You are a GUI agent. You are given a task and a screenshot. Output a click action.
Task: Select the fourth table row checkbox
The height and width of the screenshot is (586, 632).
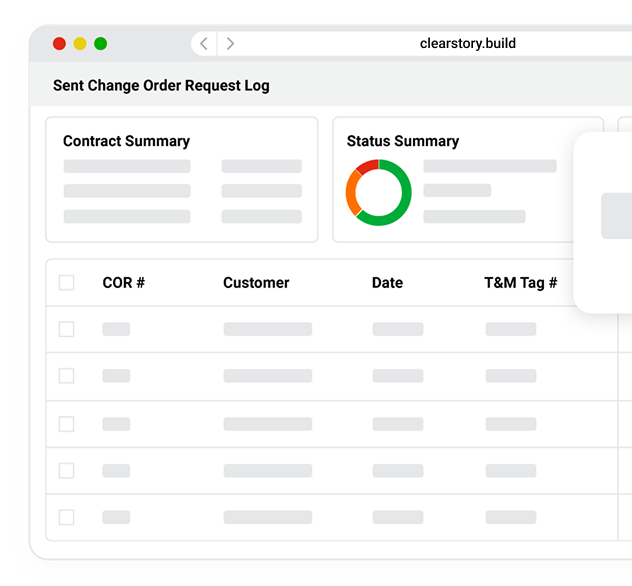click(x=67, y=470)
